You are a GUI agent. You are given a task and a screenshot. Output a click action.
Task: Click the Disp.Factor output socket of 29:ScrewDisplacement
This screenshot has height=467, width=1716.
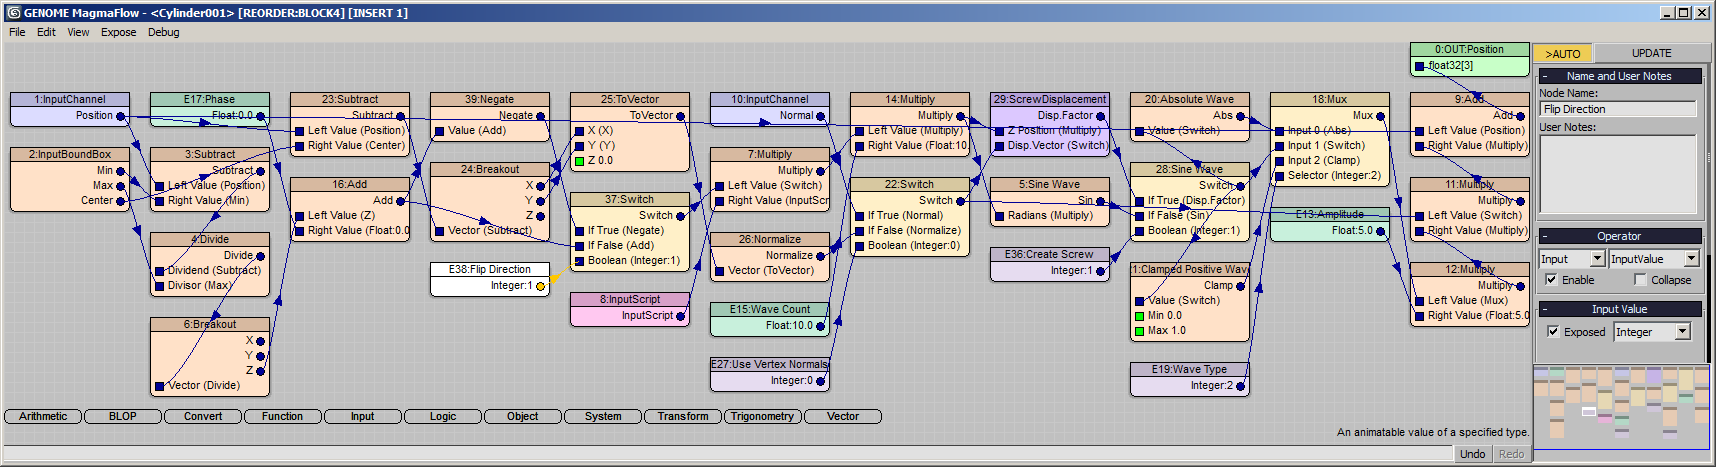point(1101,116)
